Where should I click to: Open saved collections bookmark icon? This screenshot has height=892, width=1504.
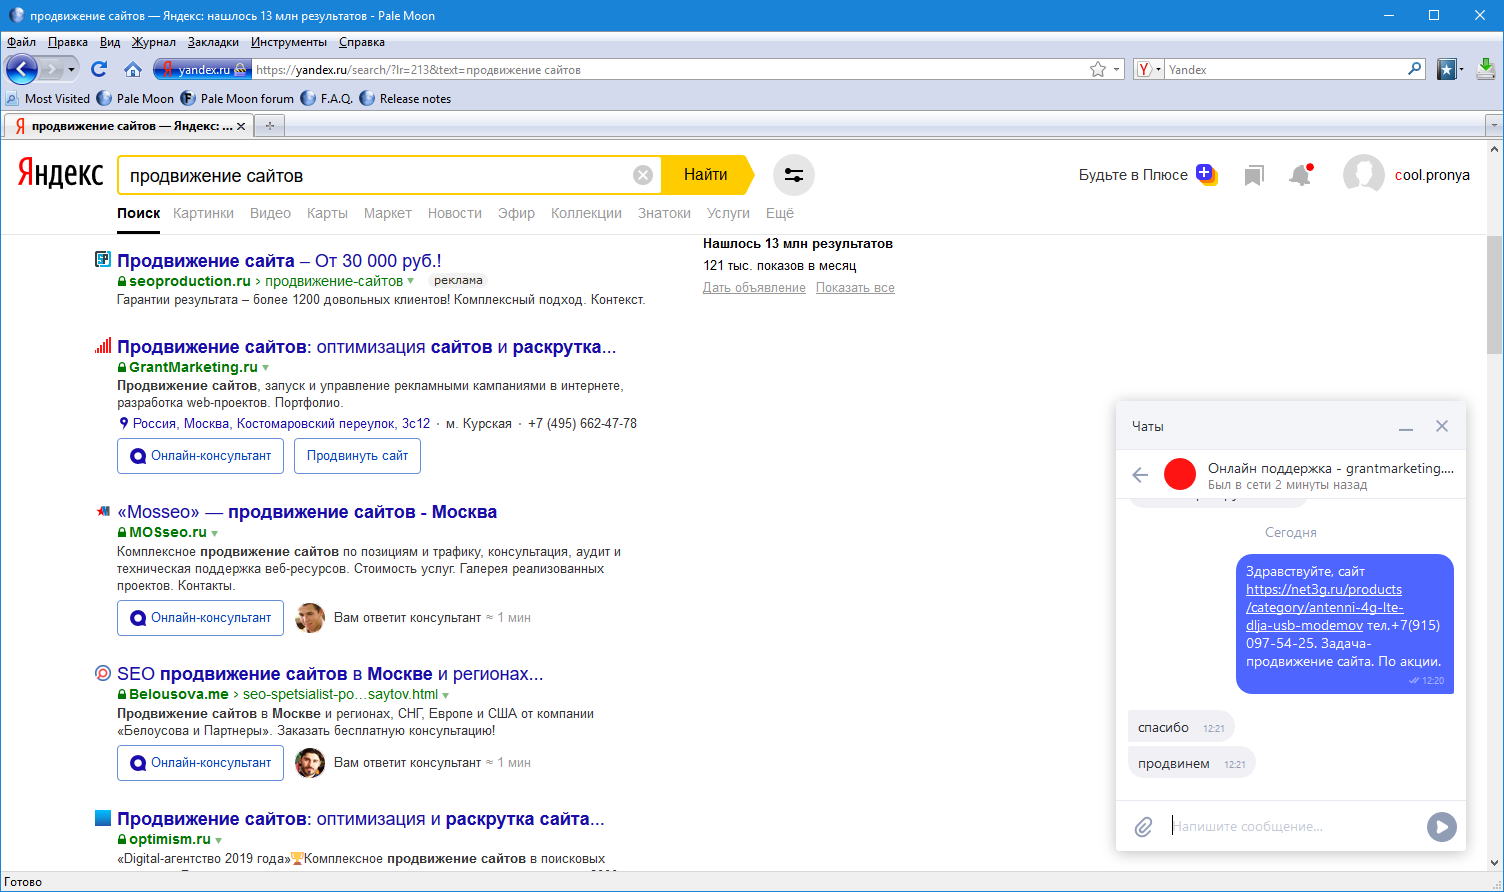(1254, 176)
